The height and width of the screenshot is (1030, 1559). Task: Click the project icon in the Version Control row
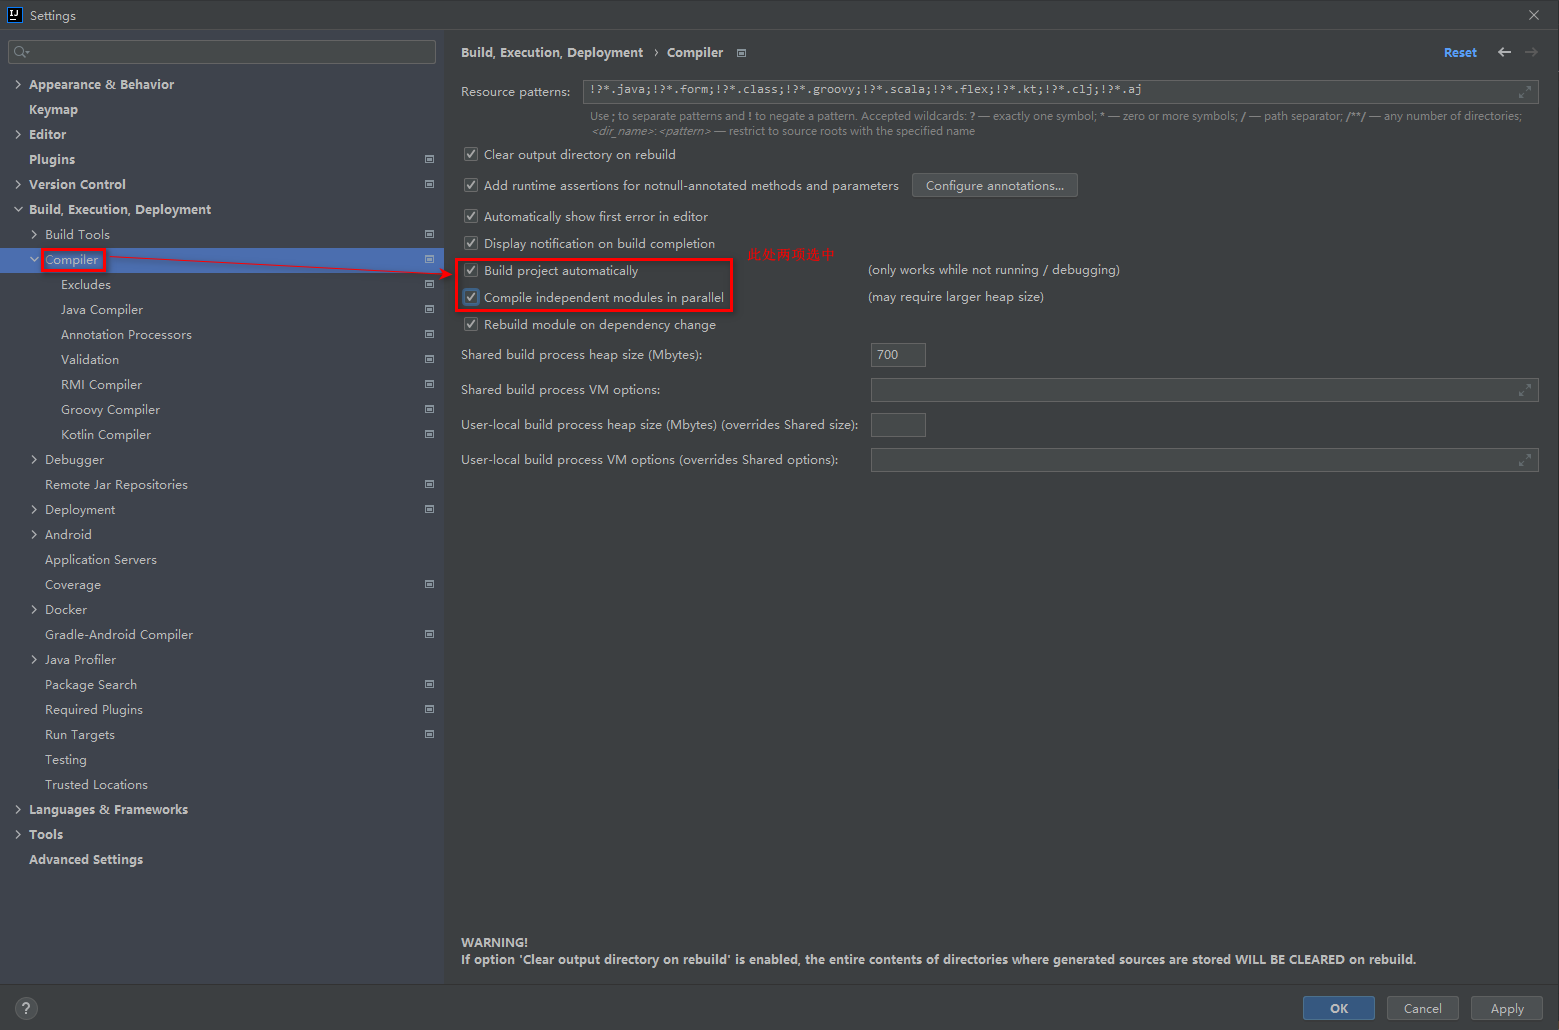[x=429, y=184]
